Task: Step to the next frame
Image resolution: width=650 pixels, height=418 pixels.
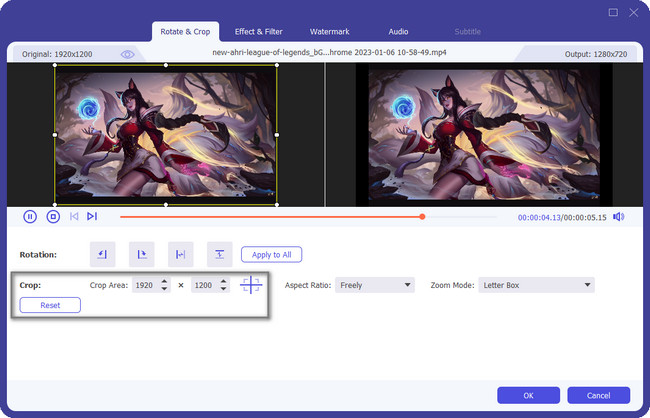Action: [x=92, y=216]
